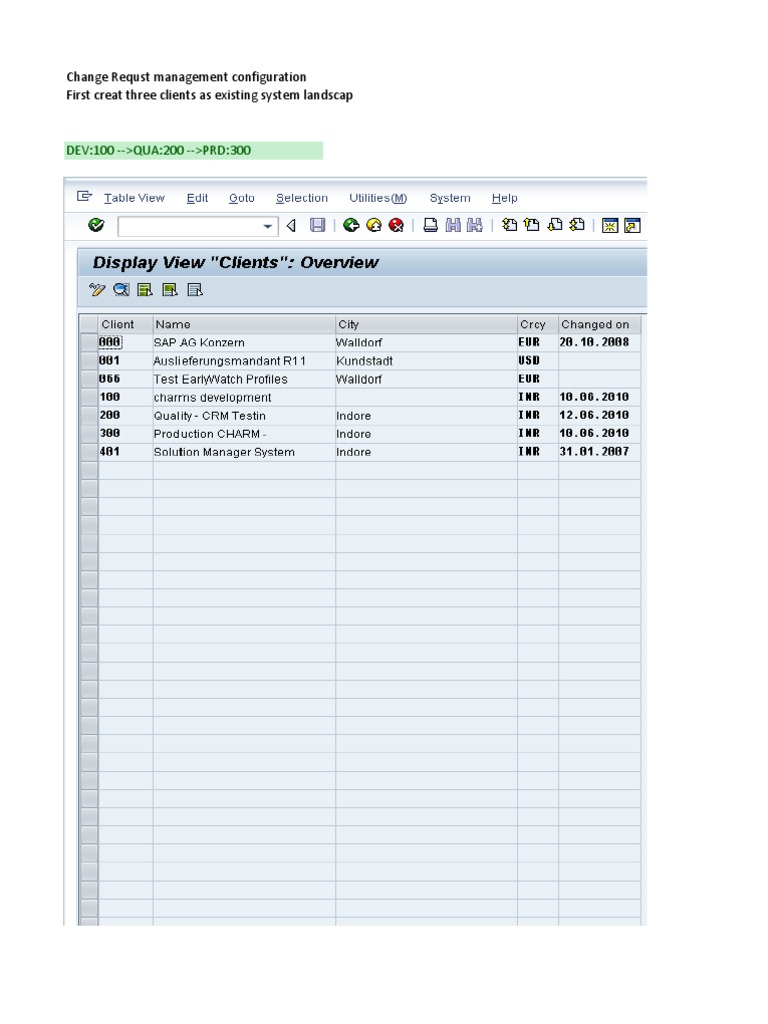Click the Deselect All table icon
768x1024 pixels.
click(x=195, y=289)
